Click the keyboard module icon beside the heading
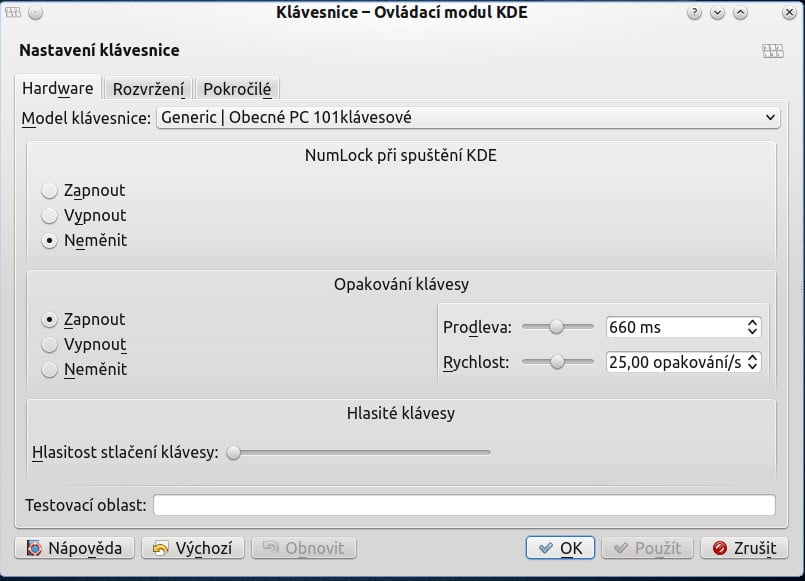Screen dimensions: 805x581 773,50
